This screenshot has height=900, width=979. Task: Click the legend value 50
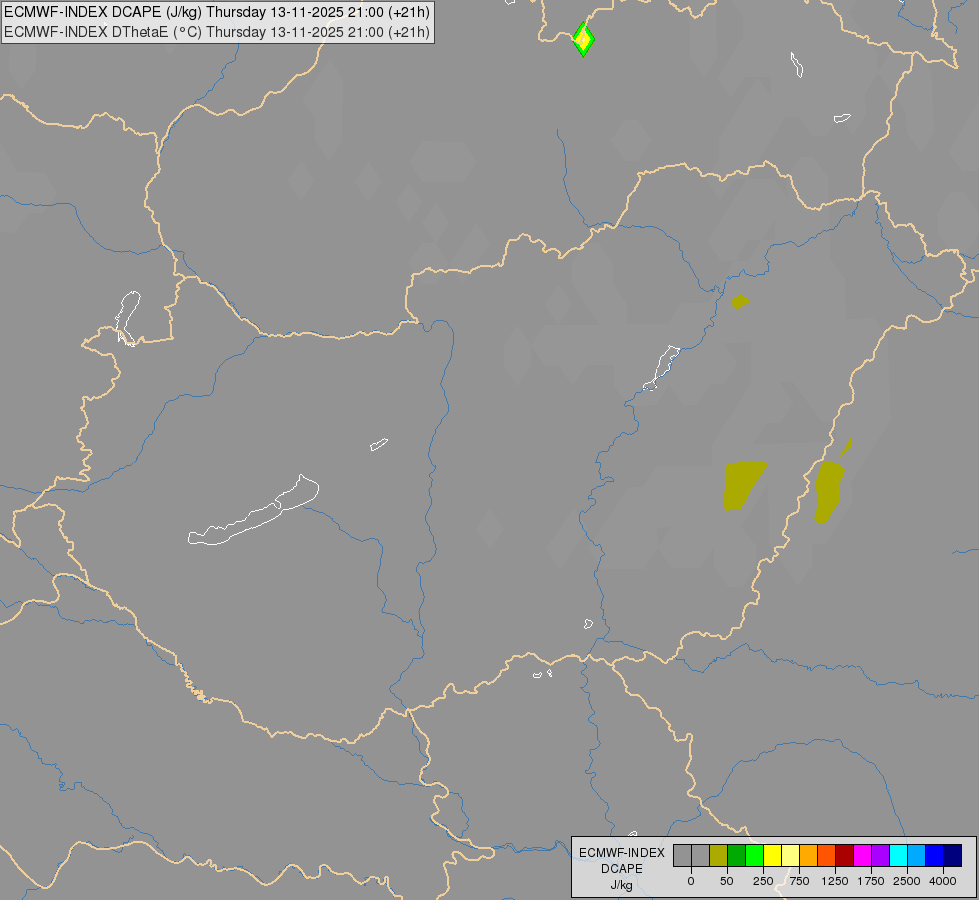coord(727,881)
